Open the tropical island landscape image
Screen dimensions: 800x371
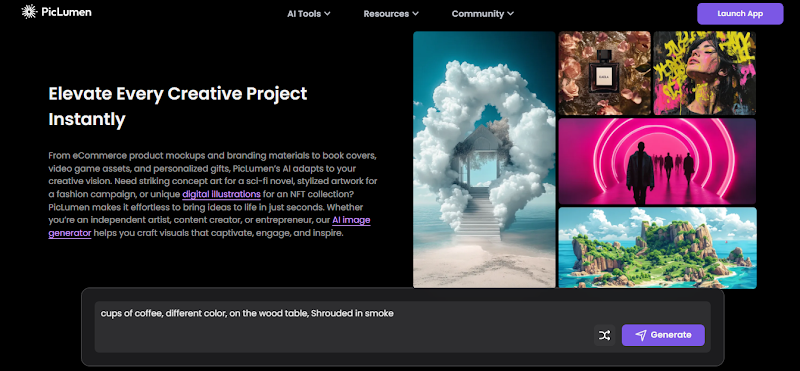(657, 248)
